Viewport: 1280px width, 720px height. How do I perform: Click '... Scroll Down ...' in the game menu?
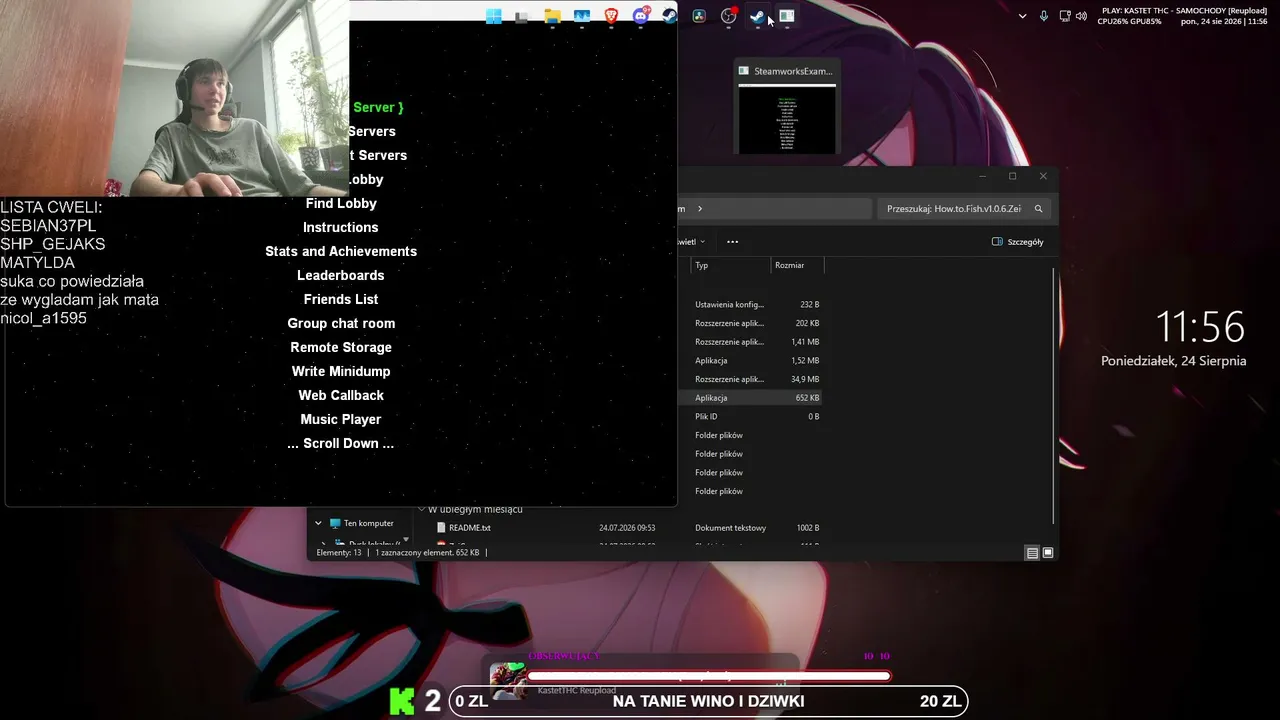[341, 443]
